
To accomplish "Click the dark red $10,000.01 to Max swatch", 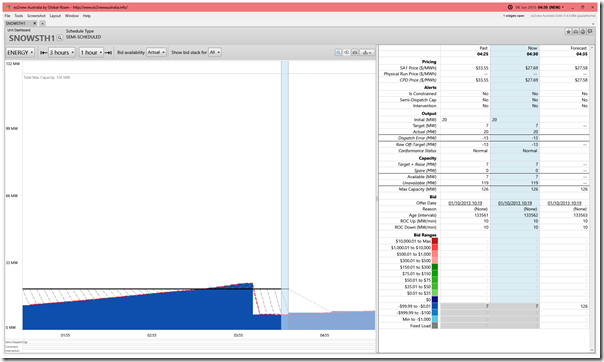I will point(435,241).
